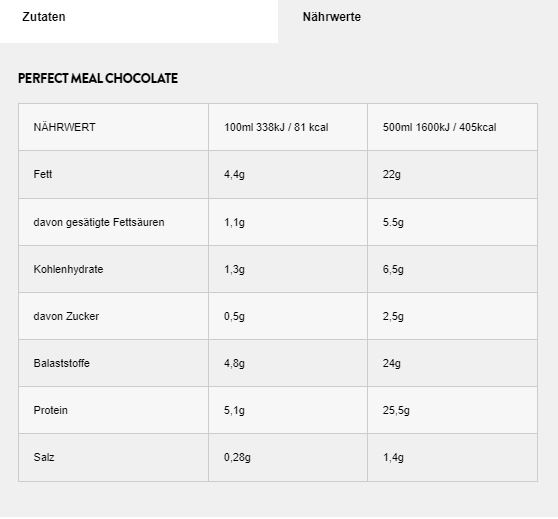Click the 100ml 338kJ / 81 kcal column header
The height and width of the screenshot is (519, 558).
coord(276,127)
